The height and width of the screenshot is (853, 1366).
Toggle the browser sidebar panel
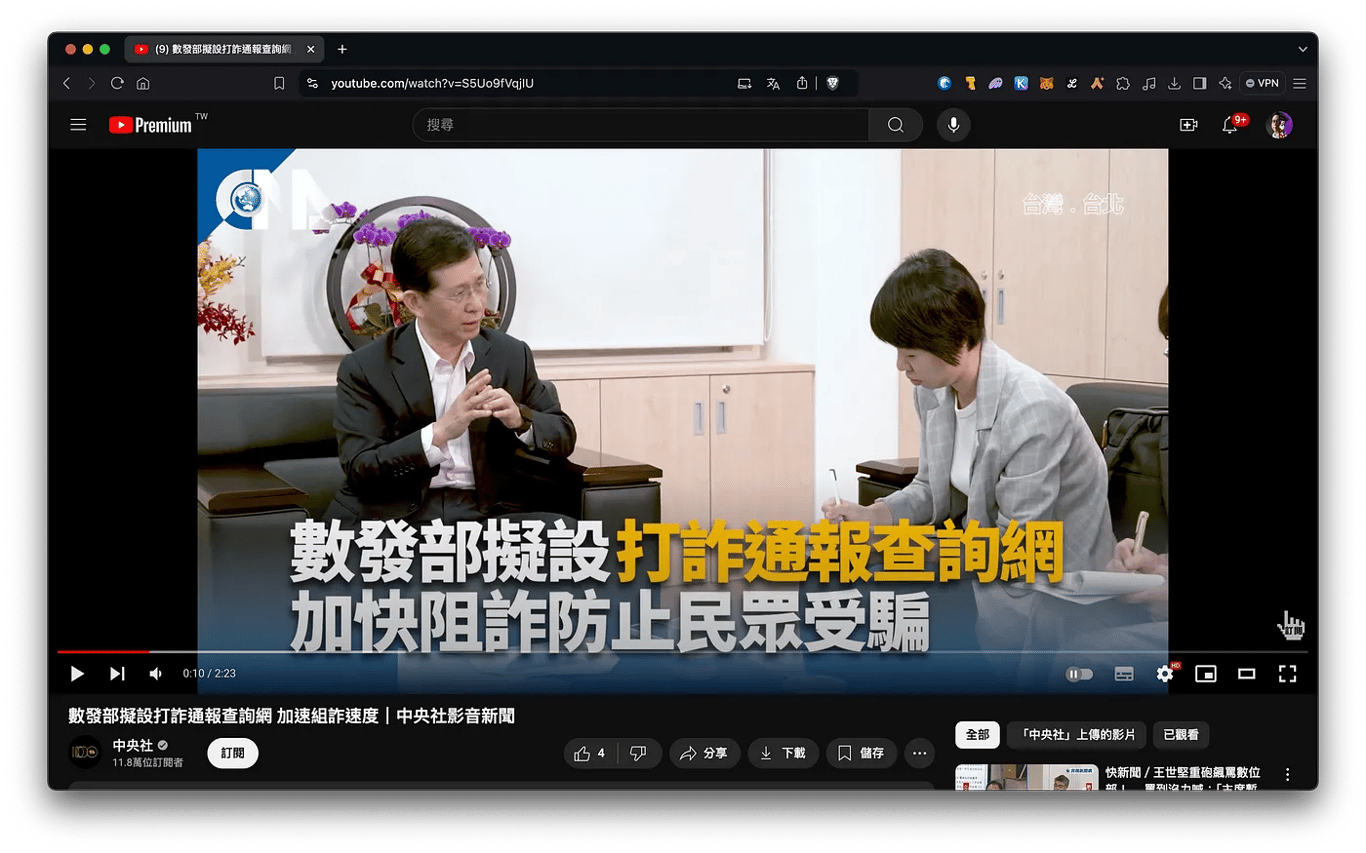1200,83
